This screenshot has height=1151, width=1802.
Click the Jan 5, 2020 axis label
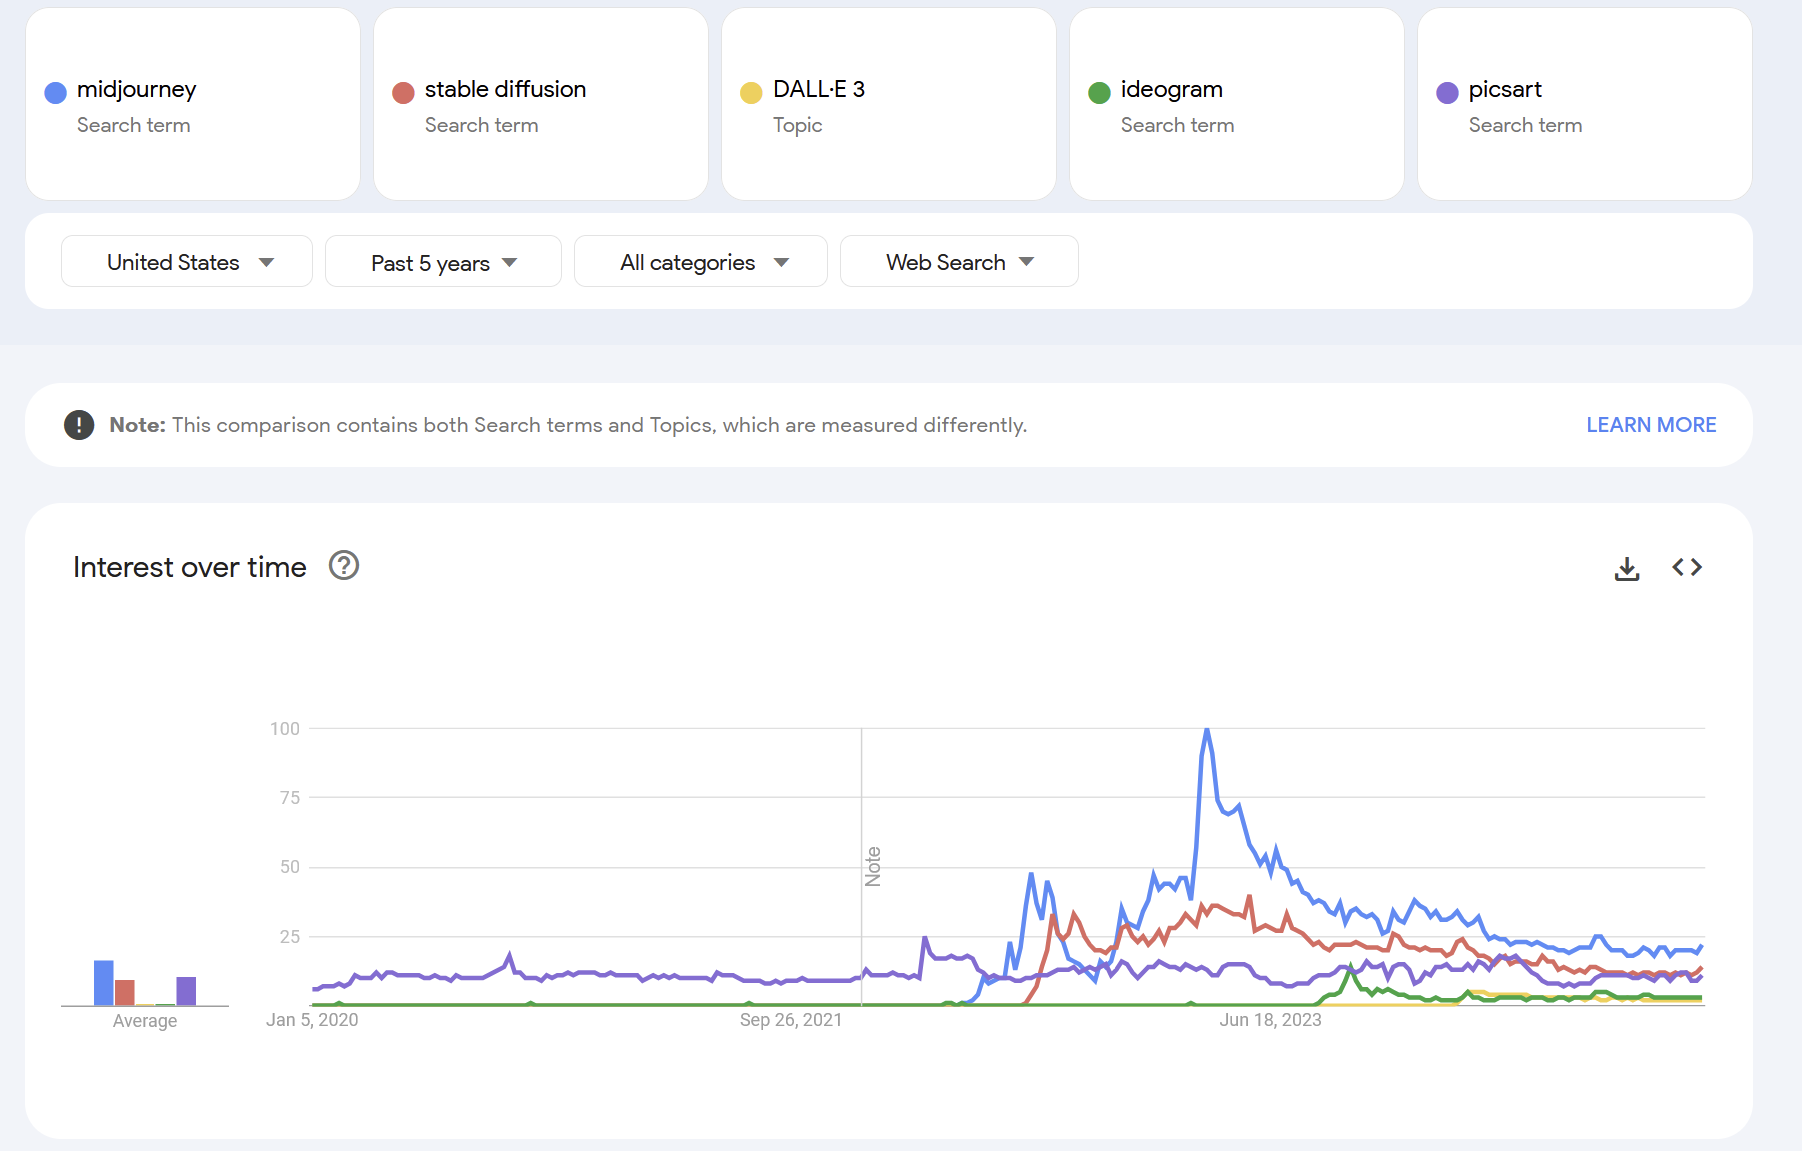[312, 1020]
